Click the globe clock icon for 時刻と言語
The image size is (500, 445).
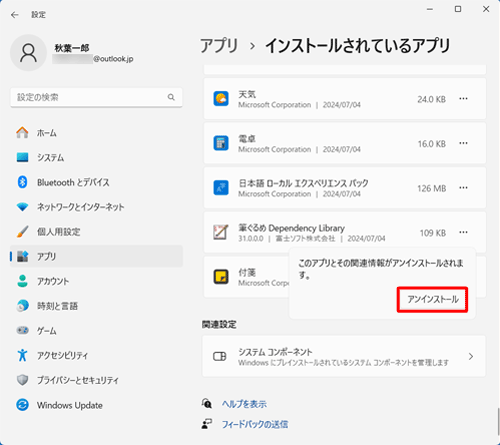pyautogui.click(x=22, y=306)
